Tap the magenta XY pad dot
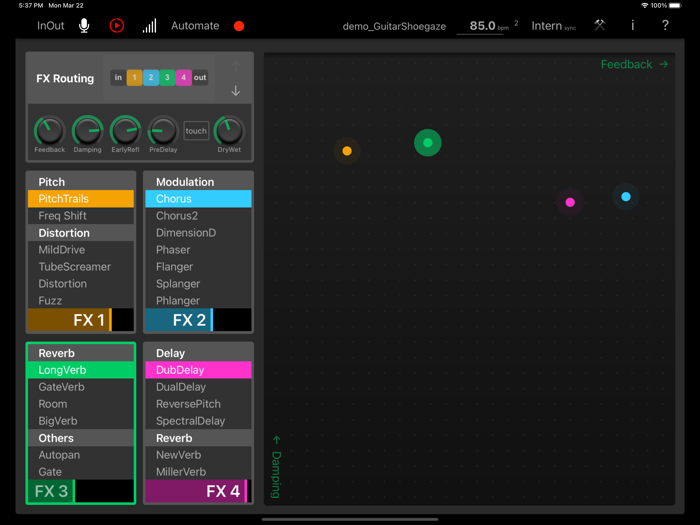This screenshot has width=700, height=525. 570,202
